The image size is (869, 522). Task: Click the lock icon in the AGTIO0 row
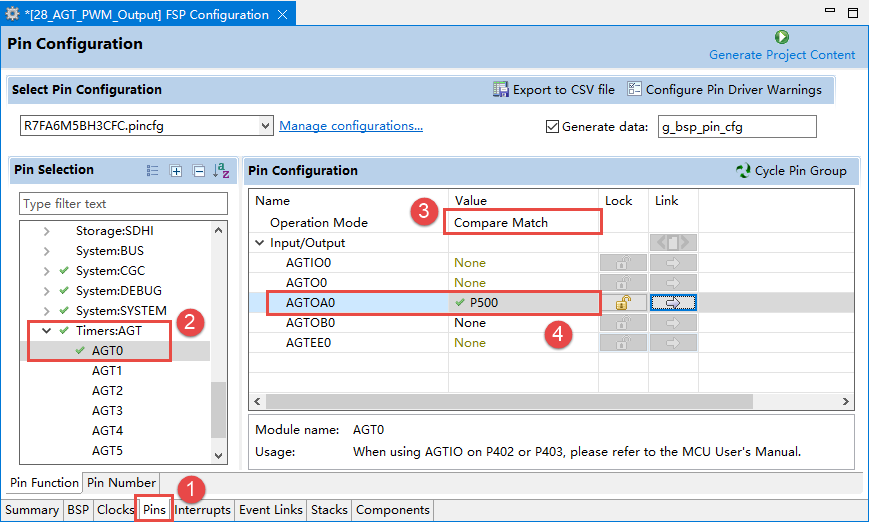click(x=623, y=263)
